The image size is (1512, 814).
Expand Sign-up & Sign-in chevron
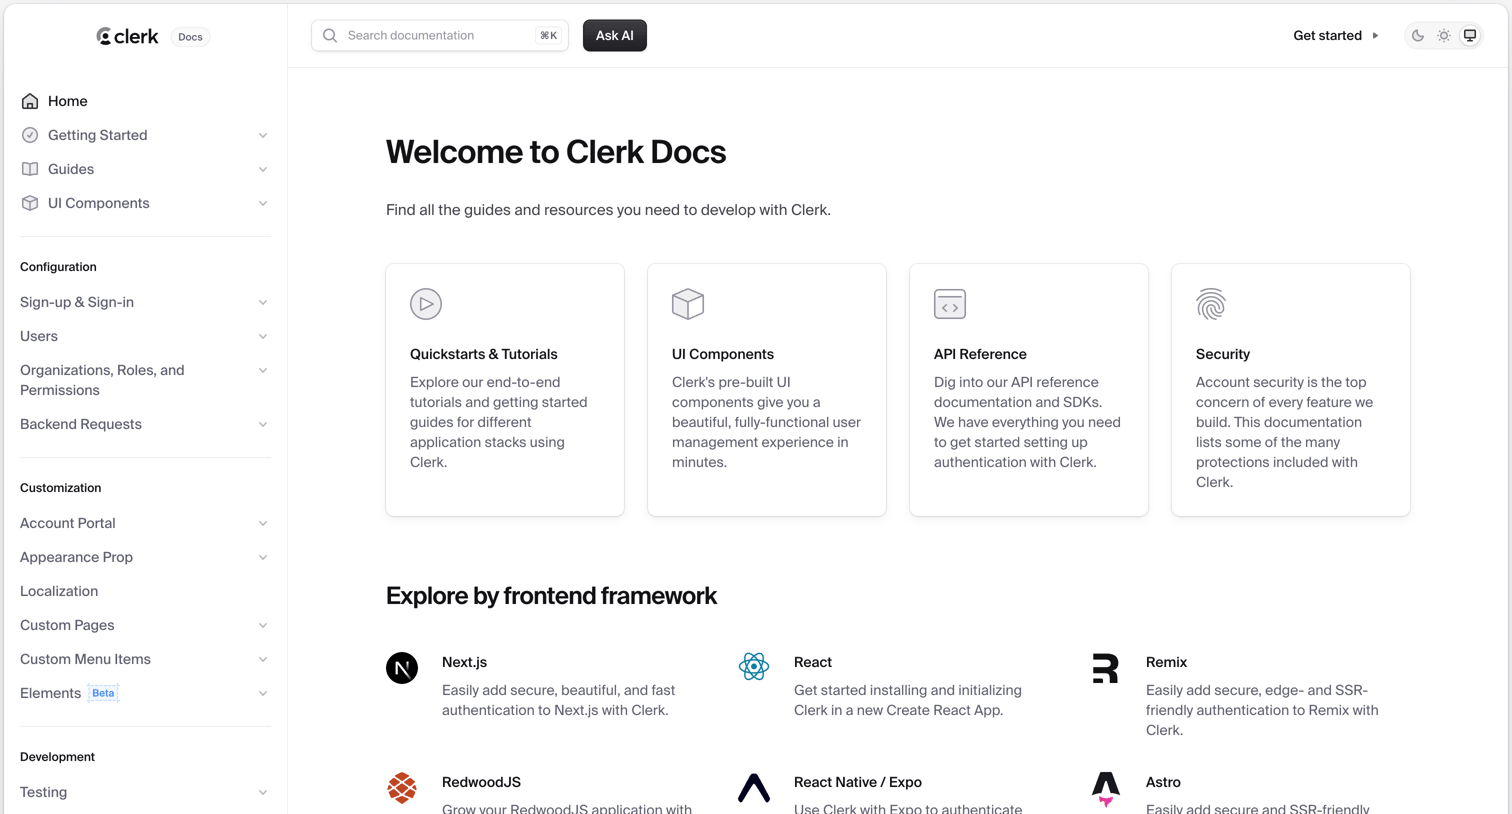[263, 302]
